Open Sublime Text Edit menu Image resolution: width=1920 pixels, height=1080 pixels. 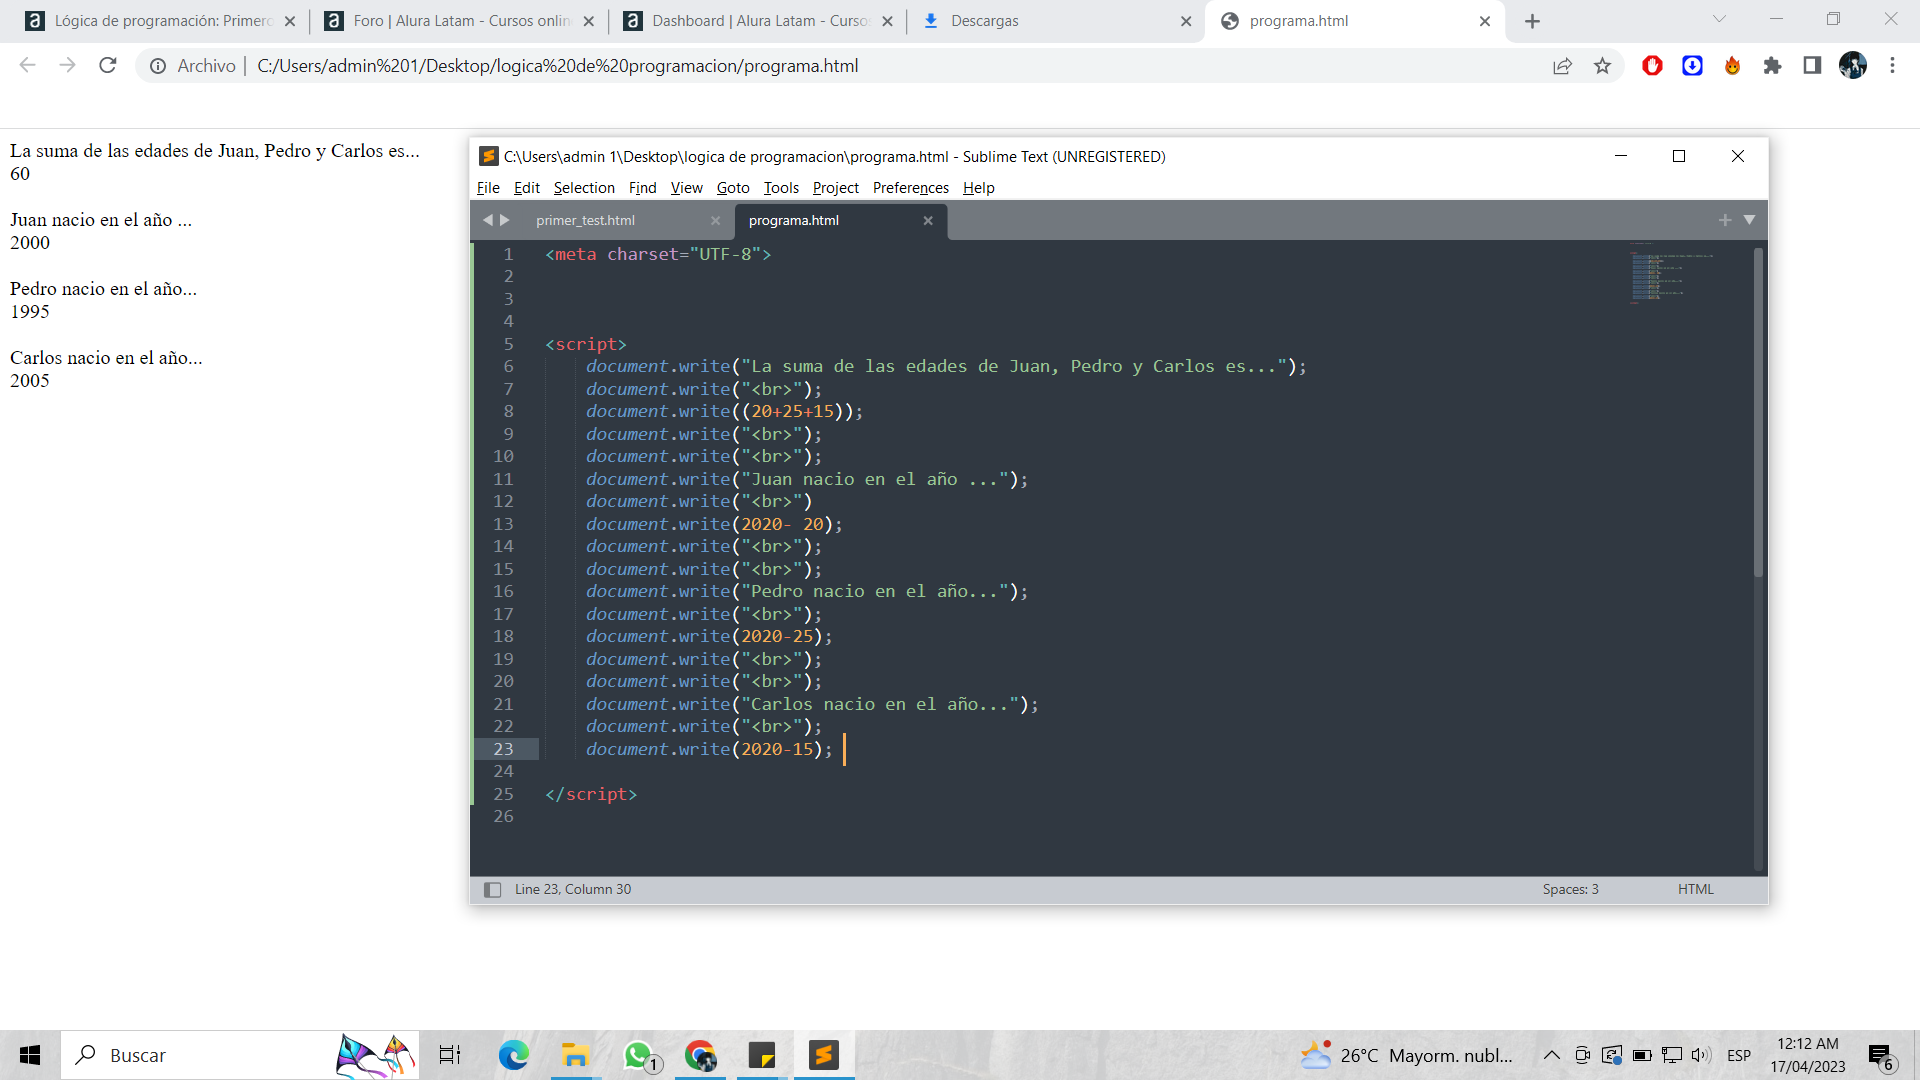point(526,188)
